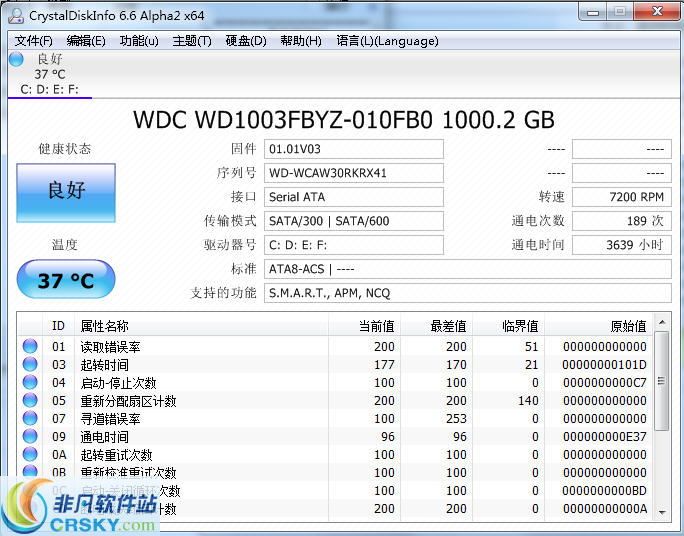Click the CrystalDiskInfo title bar app icon
Screen dimensions: 684x536
point(16,16)
